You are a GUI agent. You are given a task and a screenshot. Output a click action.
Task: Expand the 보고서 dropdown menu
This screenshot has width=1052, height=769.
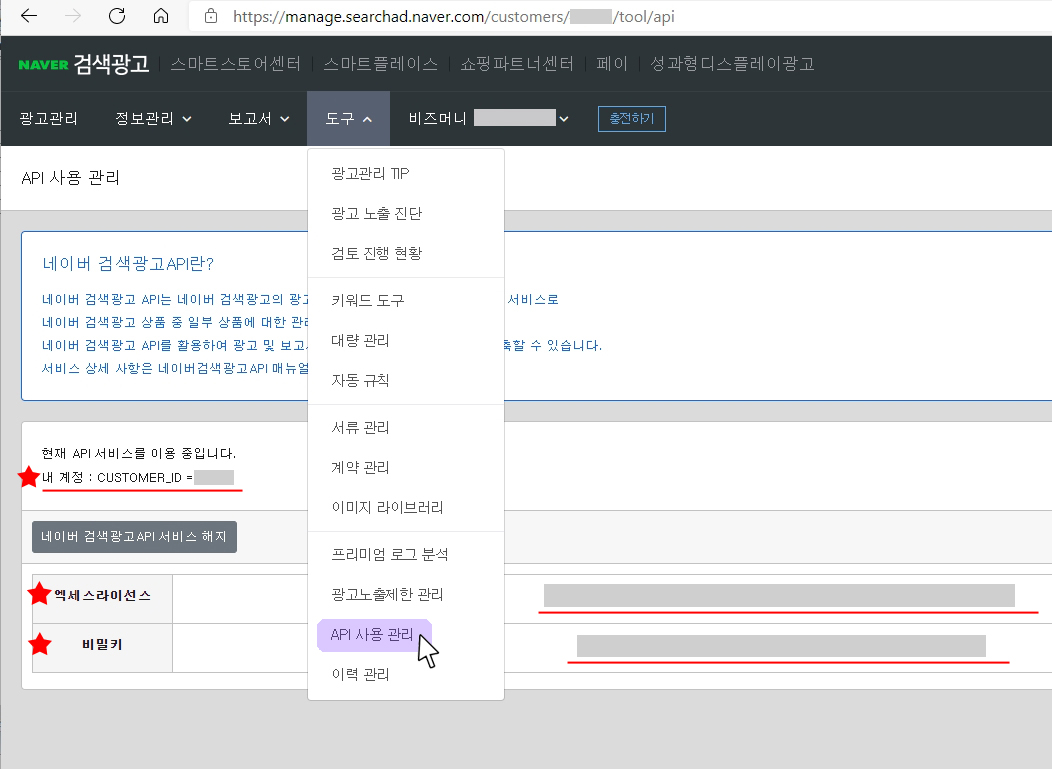tap(259, 119)
